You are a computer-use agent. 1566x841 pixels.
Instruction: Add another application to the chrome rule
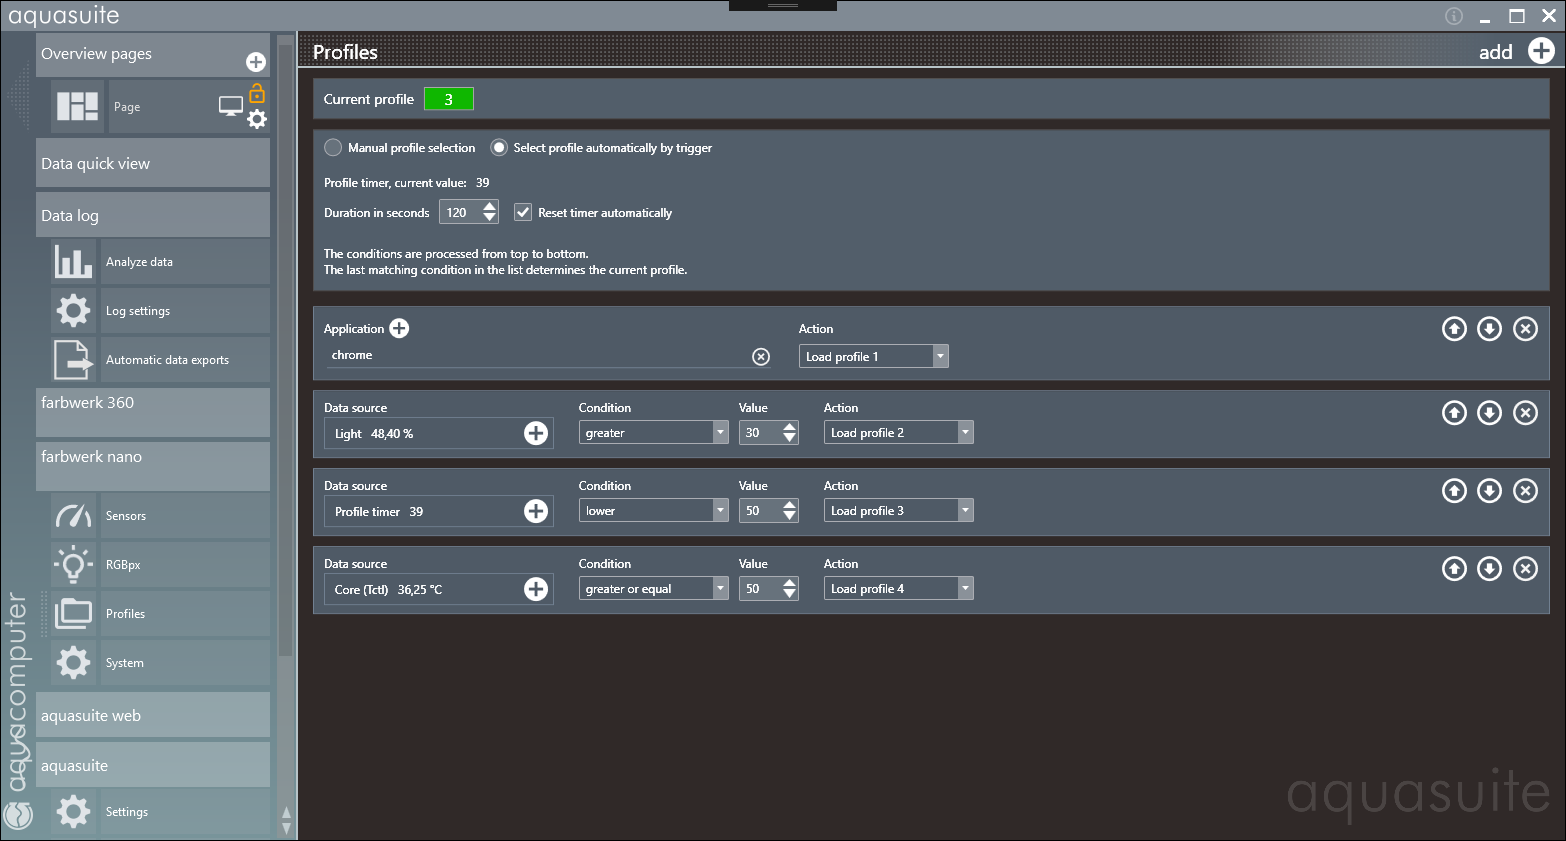[x=399, y=328]
